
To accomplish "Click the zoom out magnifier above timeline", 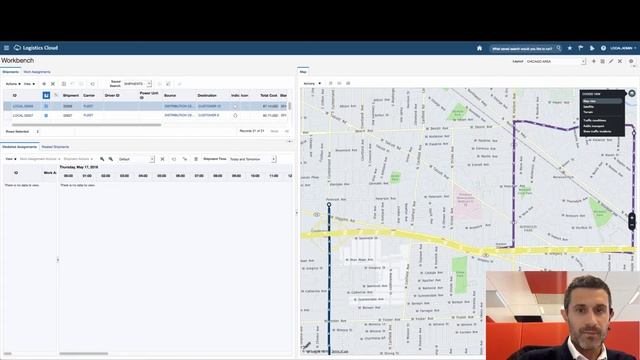I will (111, 159).
